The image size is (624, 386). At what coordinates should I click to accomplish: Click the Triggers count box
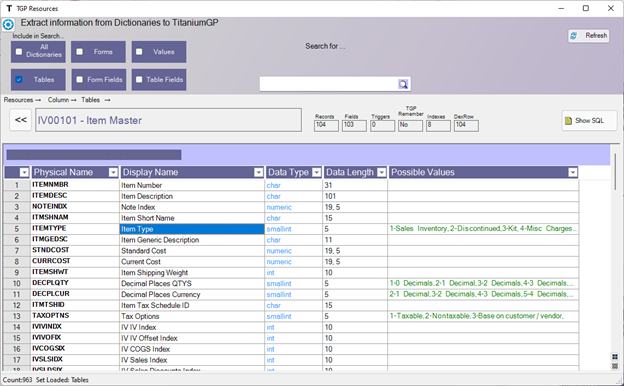tap(382, 125)
